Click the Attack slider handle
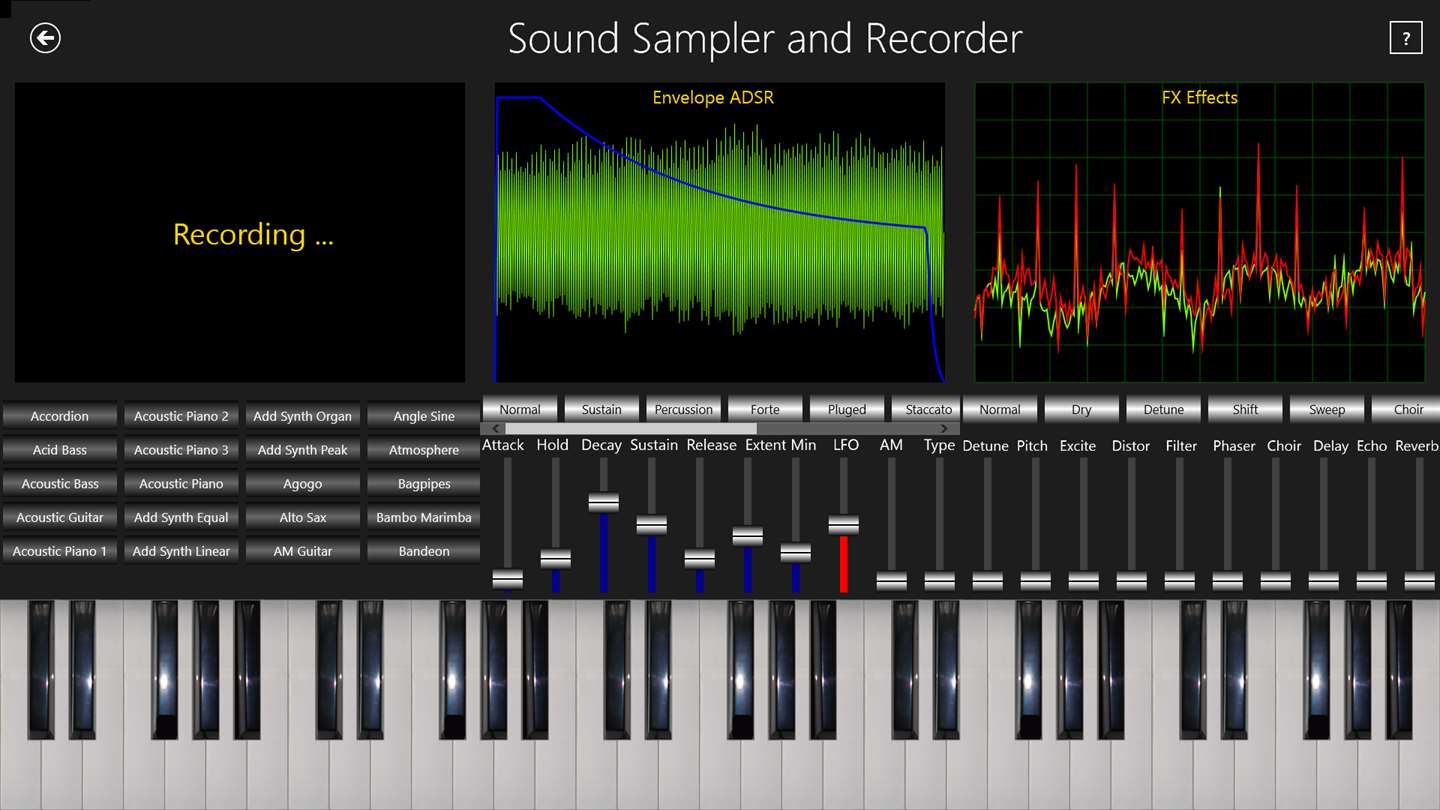Viewport: 1440px width, 810px height. pyautogui.click(x=508, y=579)
